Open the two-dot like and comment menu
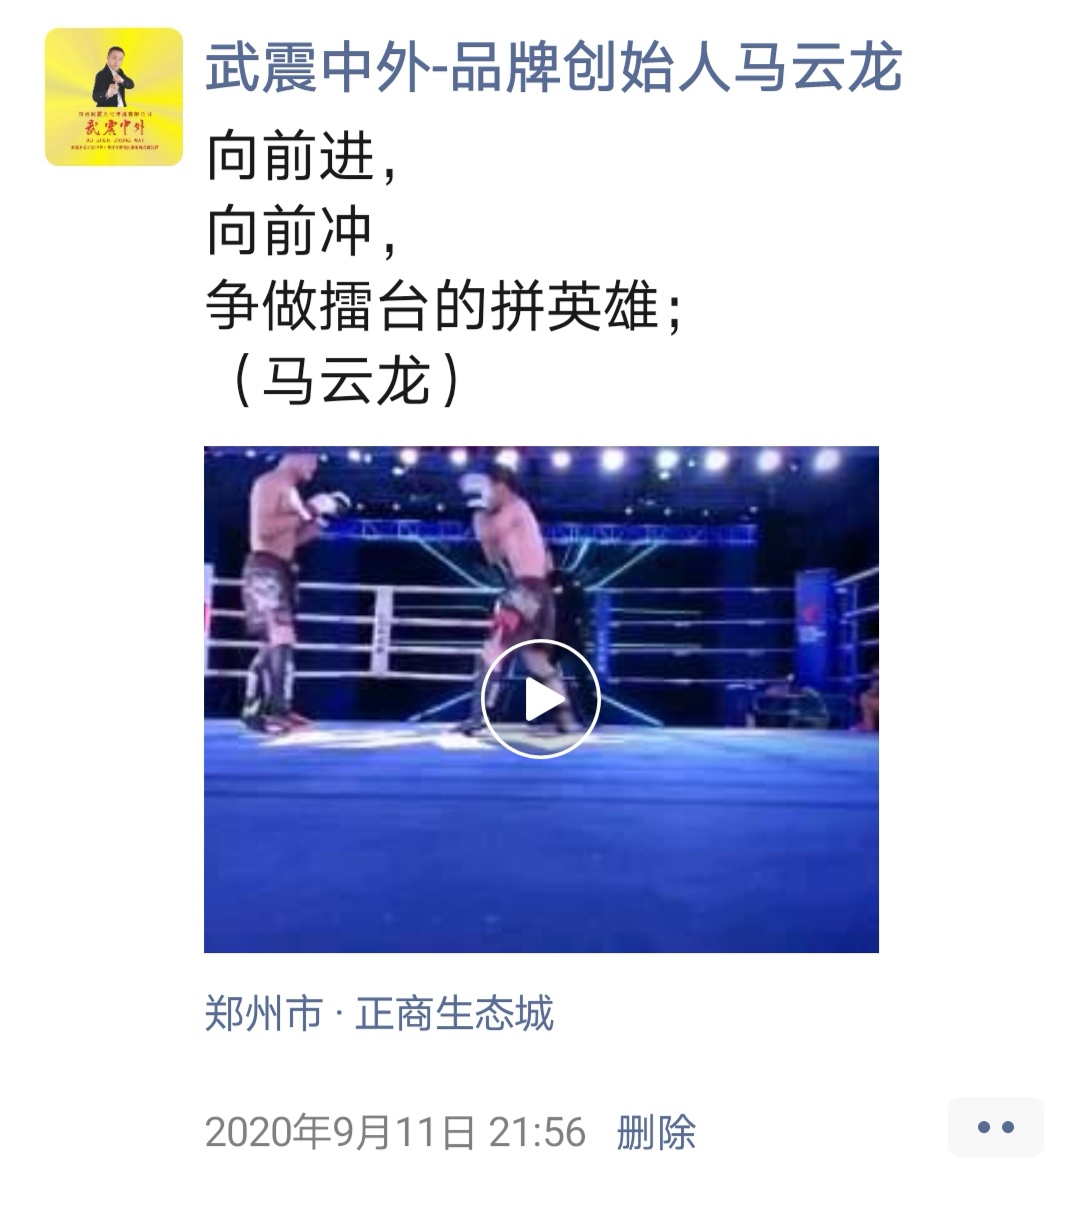The height and width of the screenshot is (1212, 1080). (995, 1127)
